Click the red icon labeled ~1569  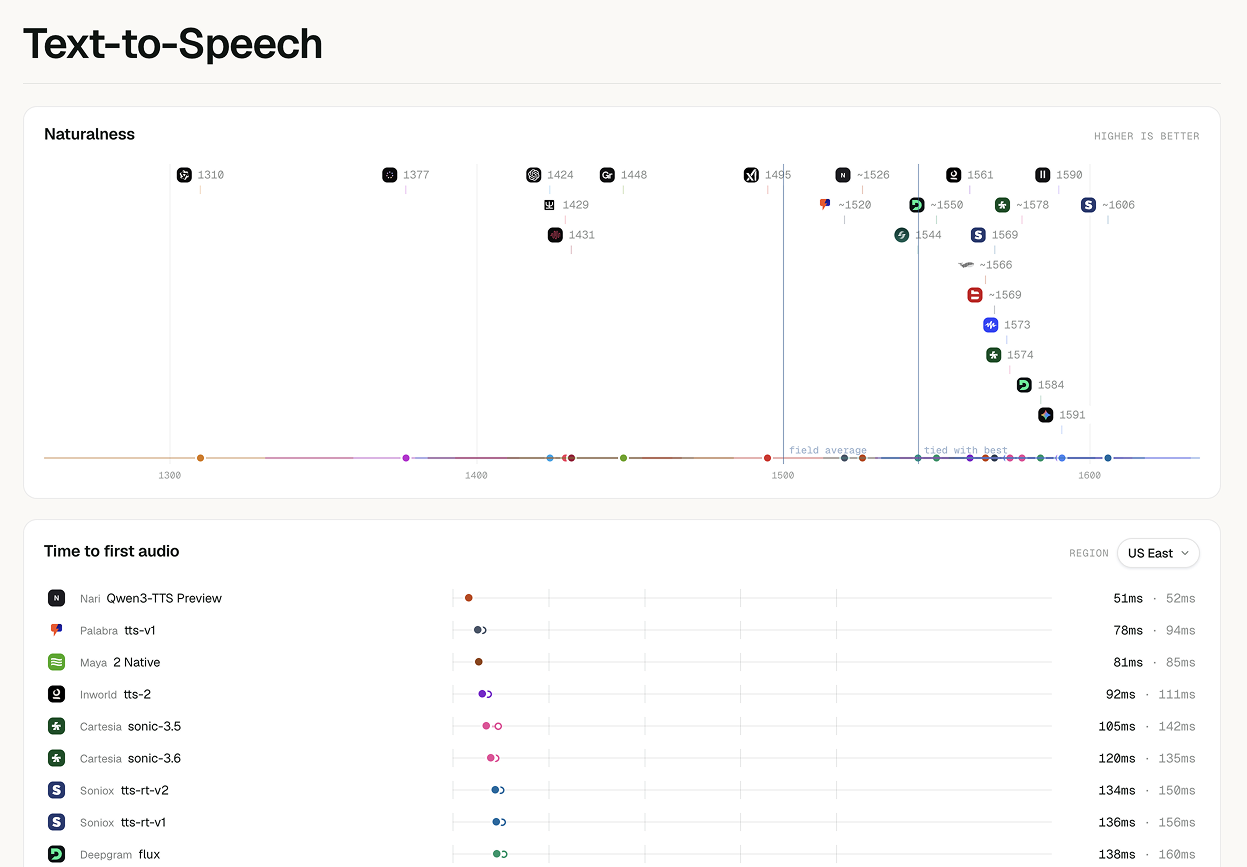pos(975,295)
